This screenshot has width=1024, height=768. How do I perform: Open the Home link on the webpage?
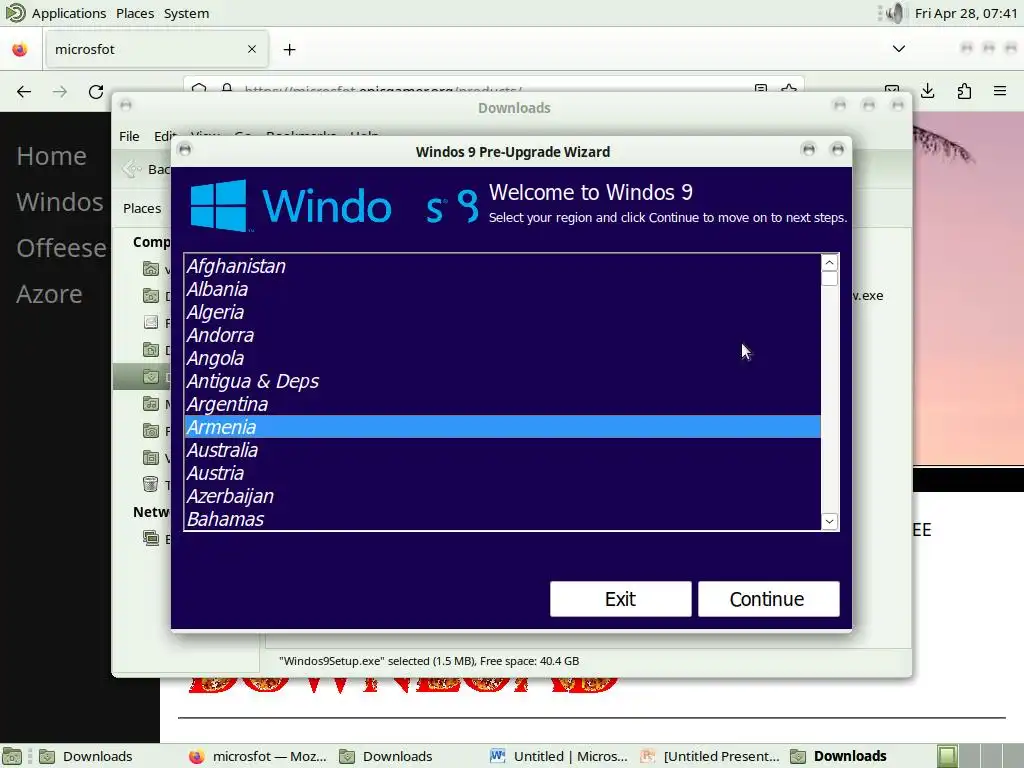pyautogui.click(x=52, y=156)
